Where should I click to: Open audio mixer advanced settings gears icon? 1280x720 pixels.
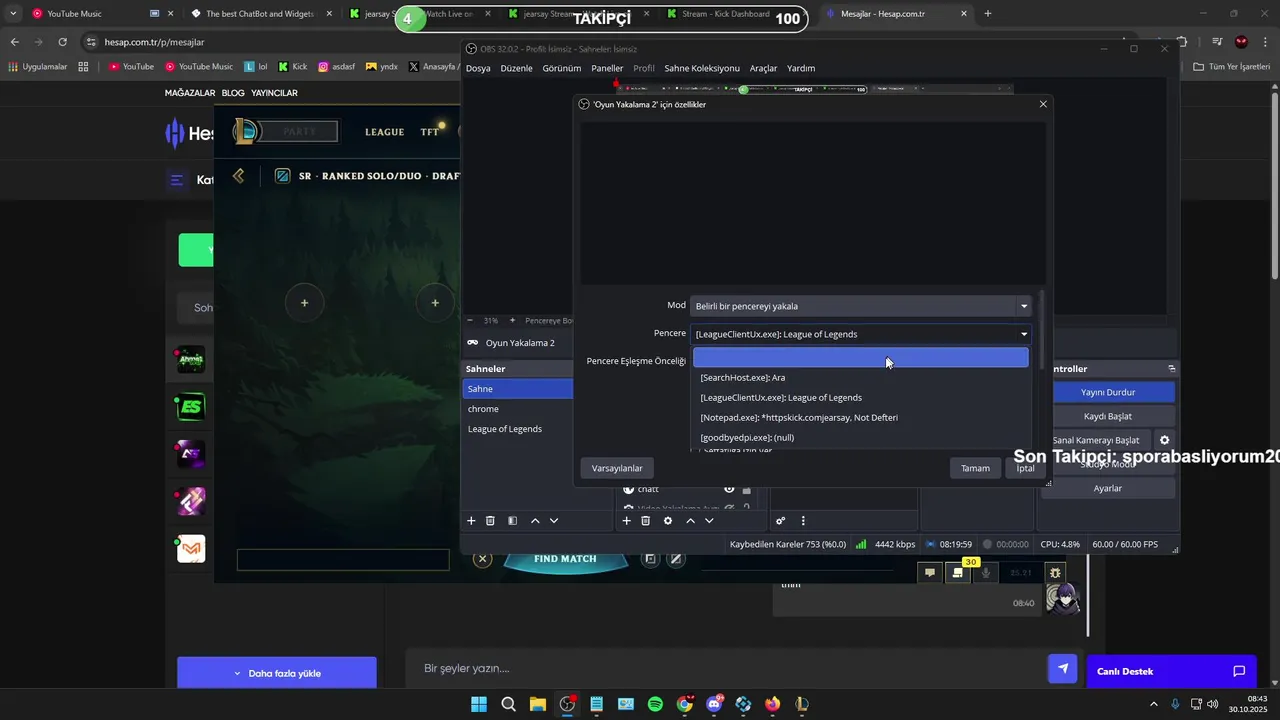pos(780,521)
